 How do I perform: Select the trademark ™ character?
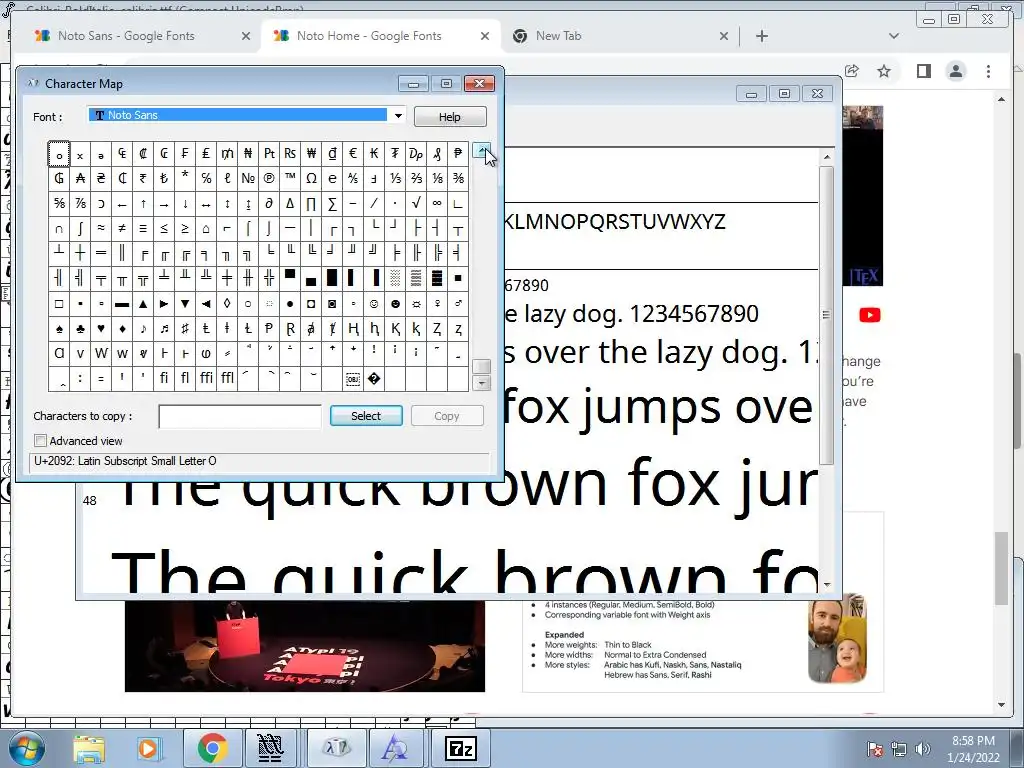290,178
